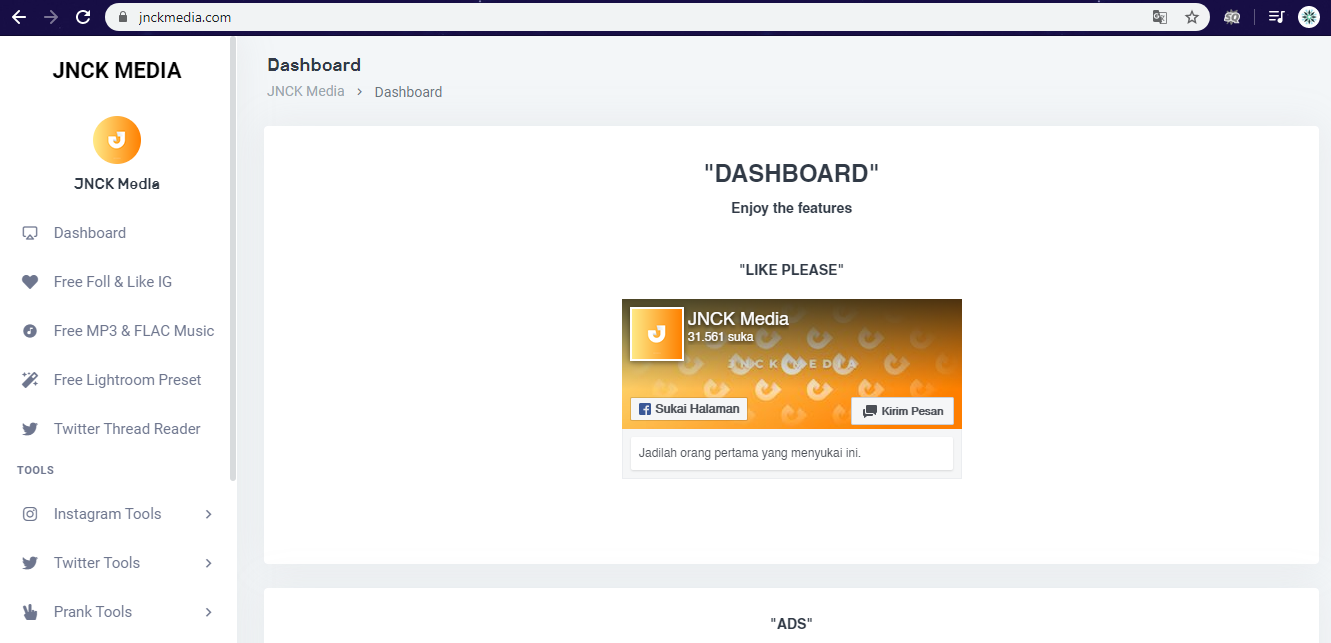Click the "Enjoy the features" text
1331x643 pixels.
click(791, 208)
